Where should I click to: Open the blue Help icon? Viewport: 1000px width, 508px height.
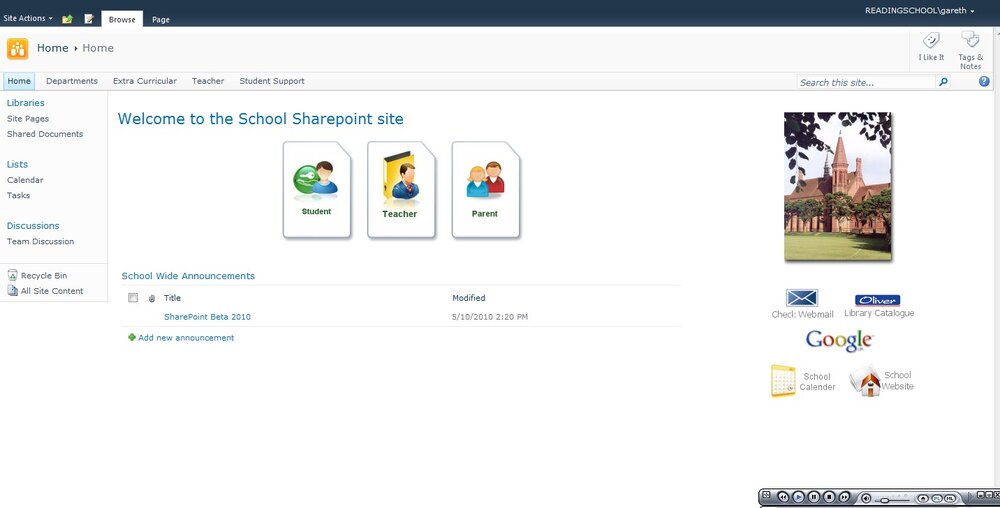[x=984, y=81]
